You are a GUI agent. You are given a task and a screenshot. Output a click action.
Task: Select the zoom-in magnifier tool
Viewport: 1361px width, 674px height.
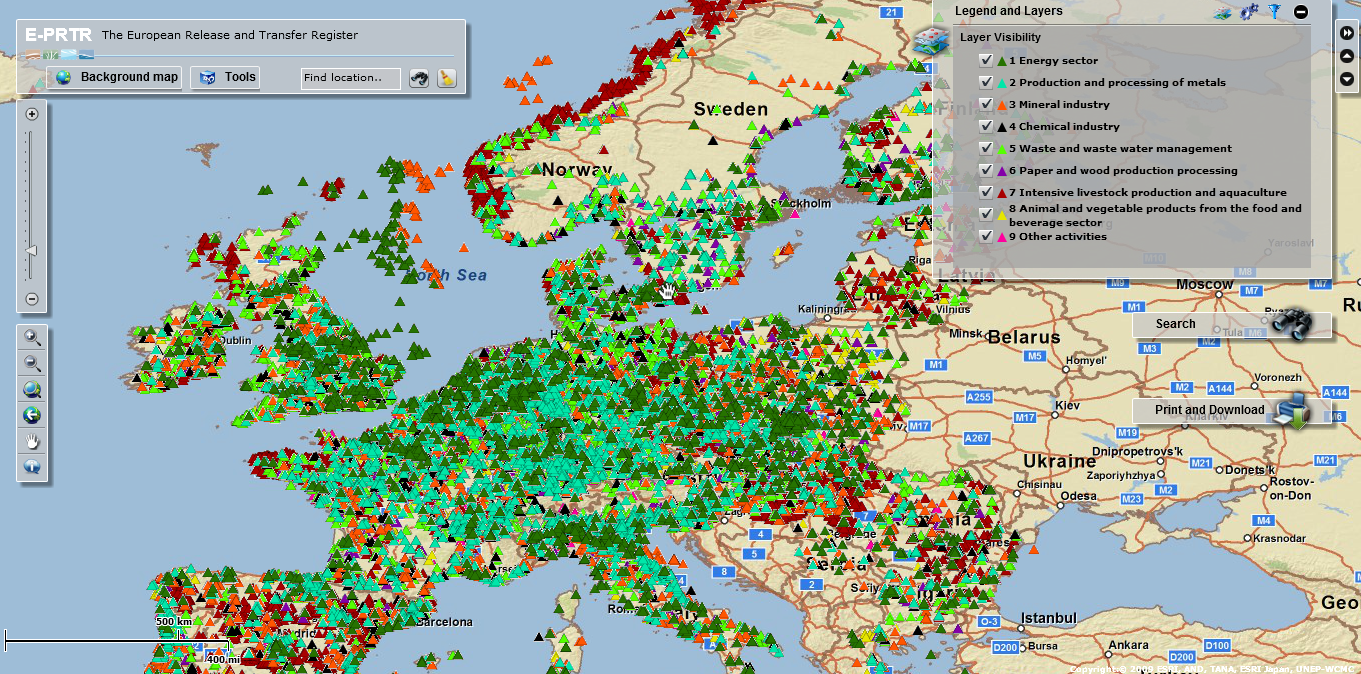(32, 338)
